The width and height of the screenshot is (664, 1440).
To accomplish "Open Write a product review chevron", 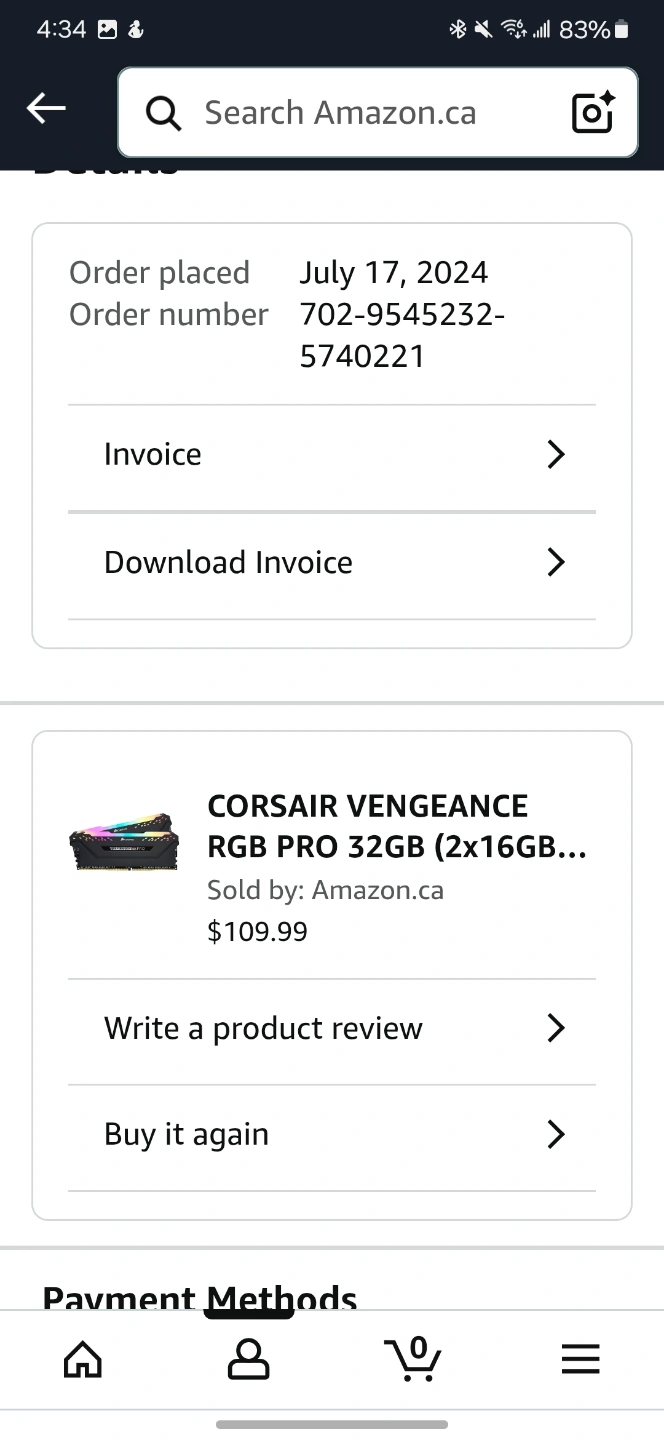I will click(557, 1028).
